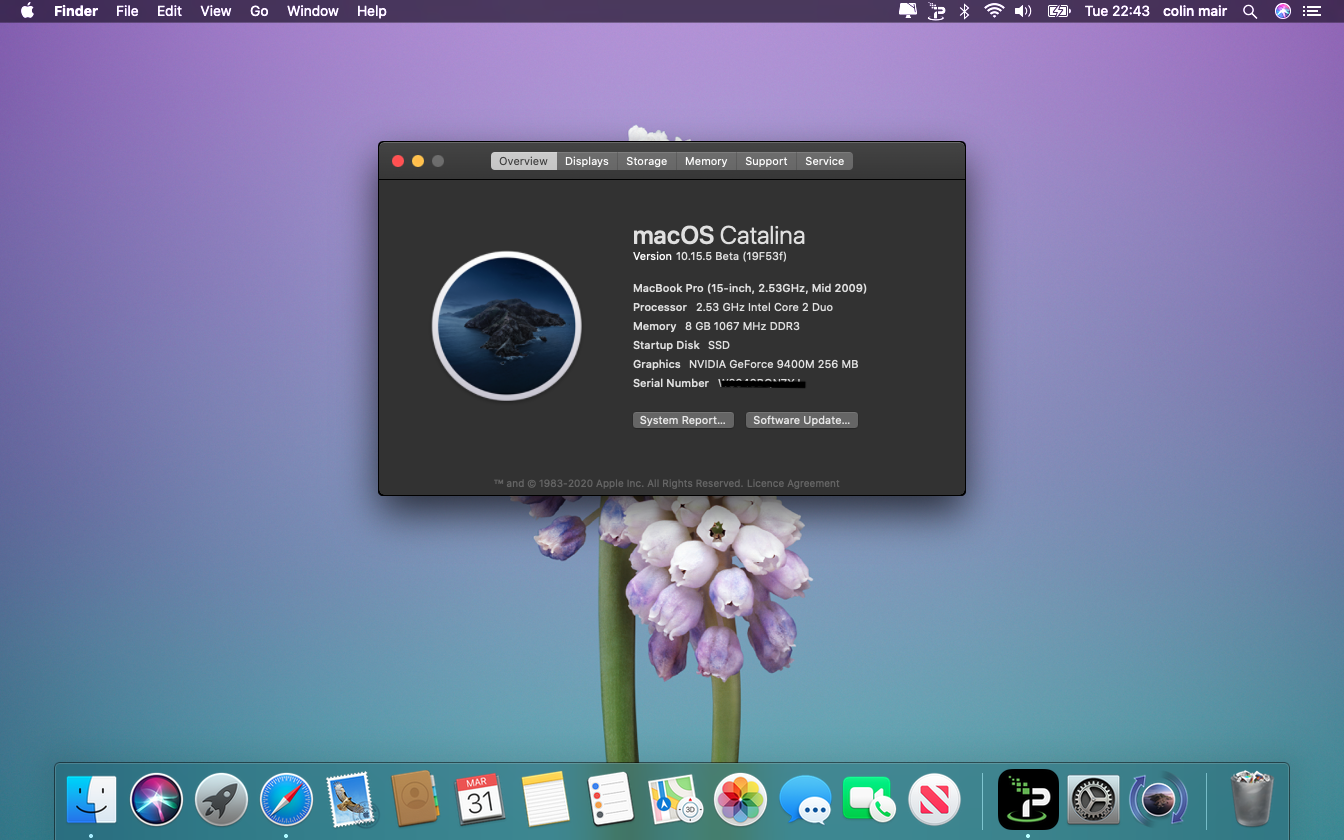Open Spotlight search magnifier
1344x840 pixels.
click(1250, 11)
